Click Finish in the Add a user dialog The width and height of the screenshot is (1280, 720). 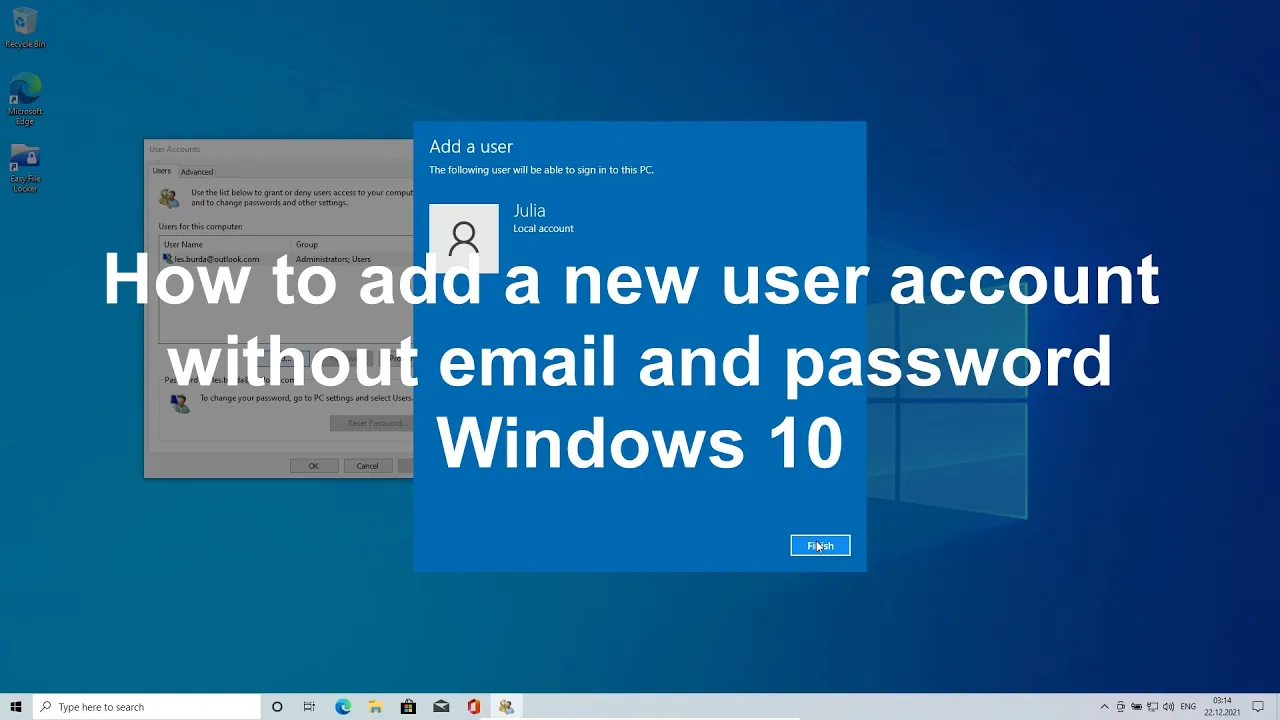[x=820, y=546]
